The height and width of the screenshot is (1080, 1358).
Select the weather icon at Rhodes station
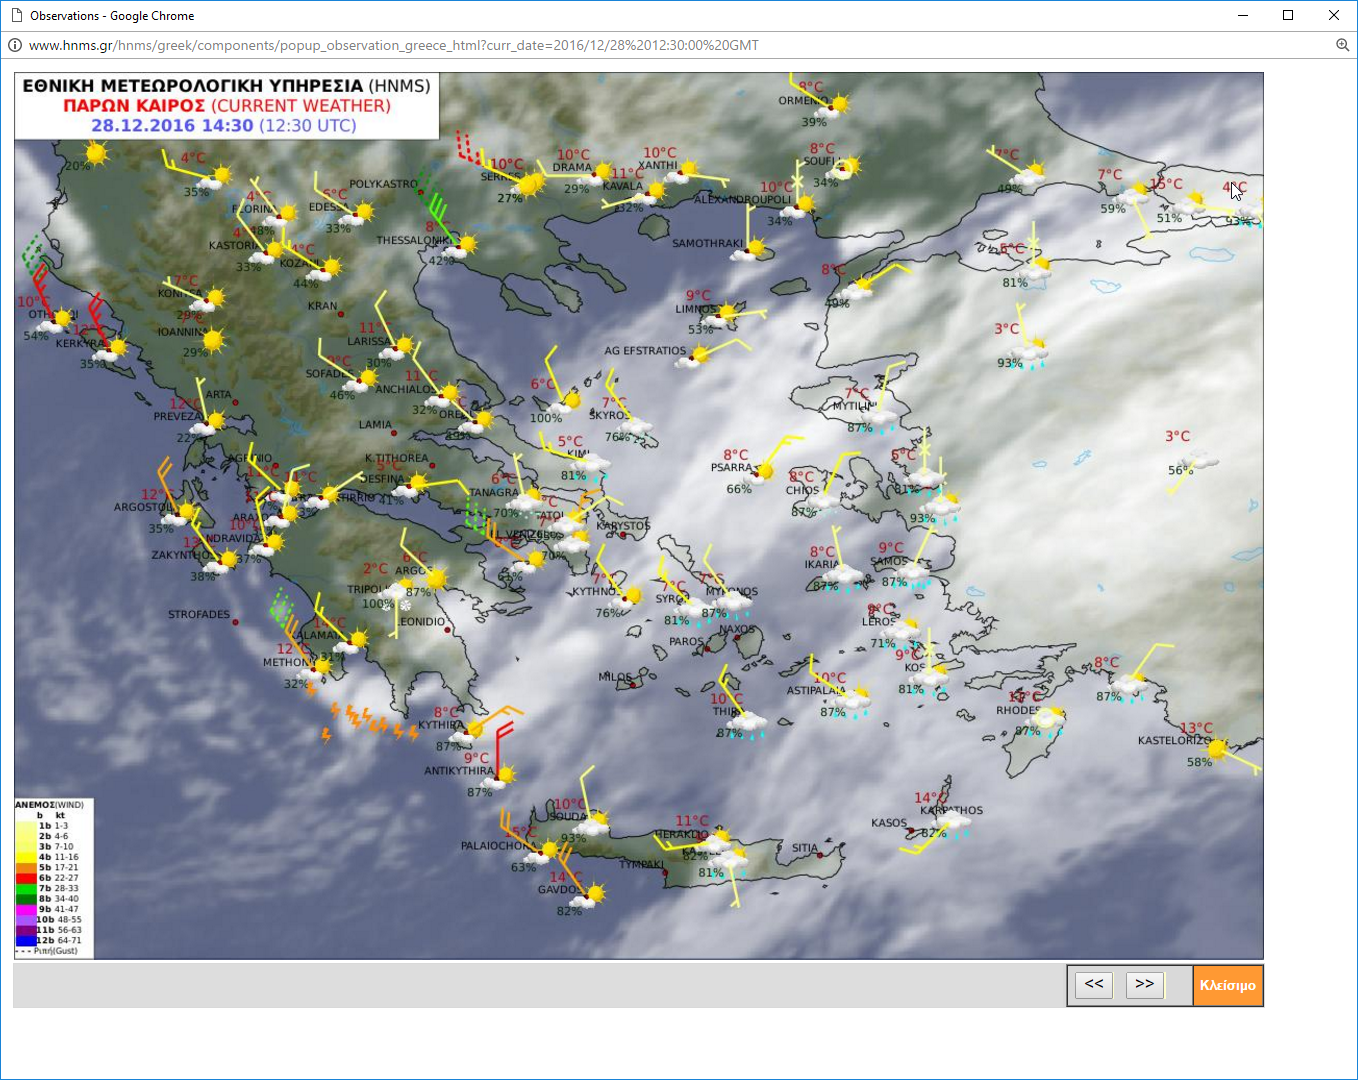point(1046,719)
